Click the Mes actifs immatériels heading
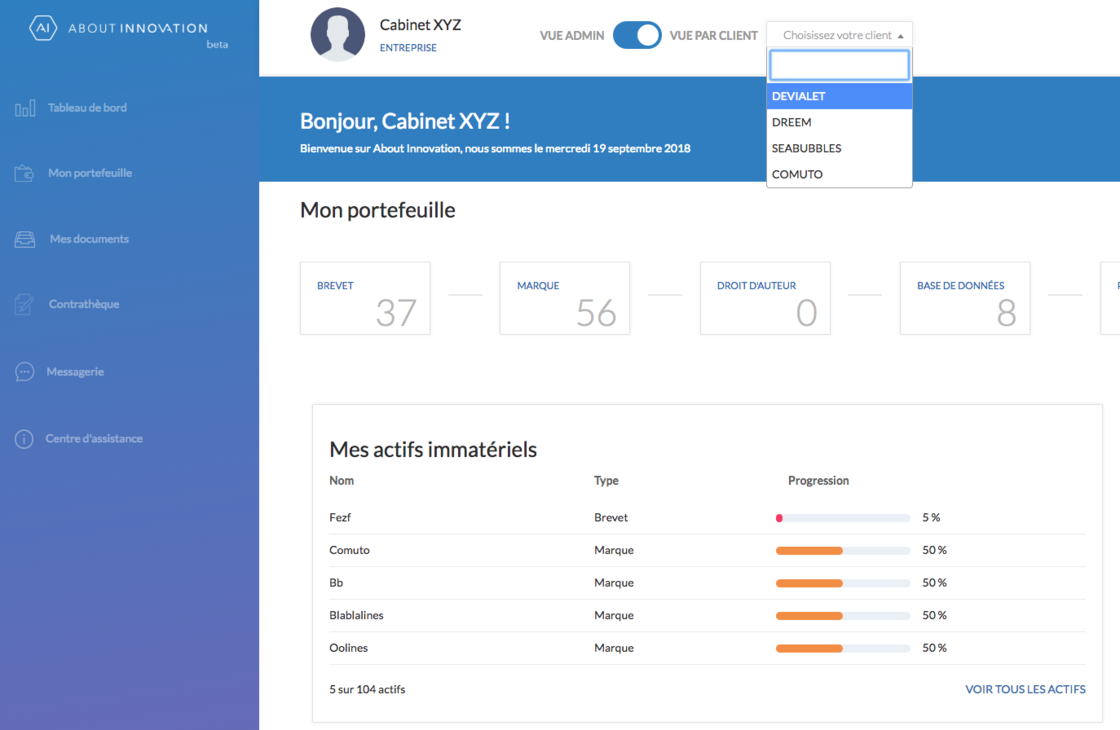 [433, 449]
